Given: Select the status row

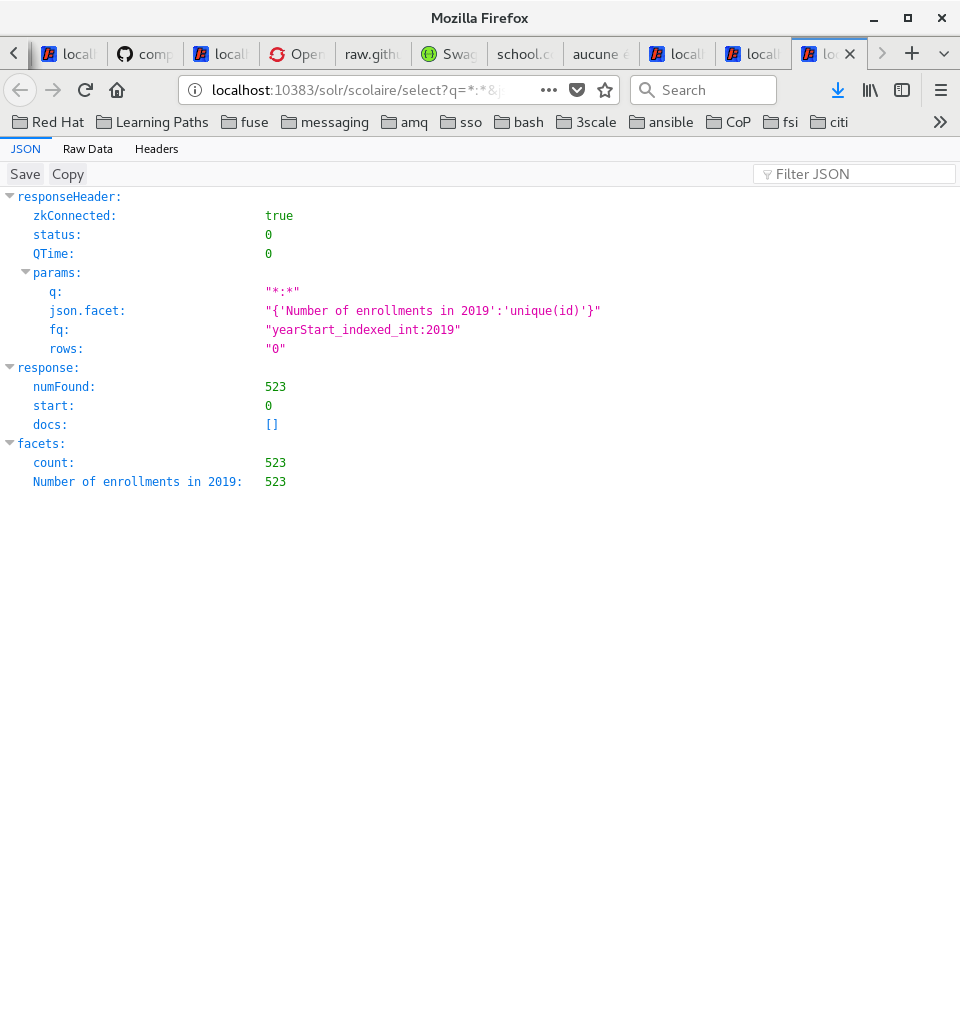Looking at the screenshot, I should [x=480, y=235].
